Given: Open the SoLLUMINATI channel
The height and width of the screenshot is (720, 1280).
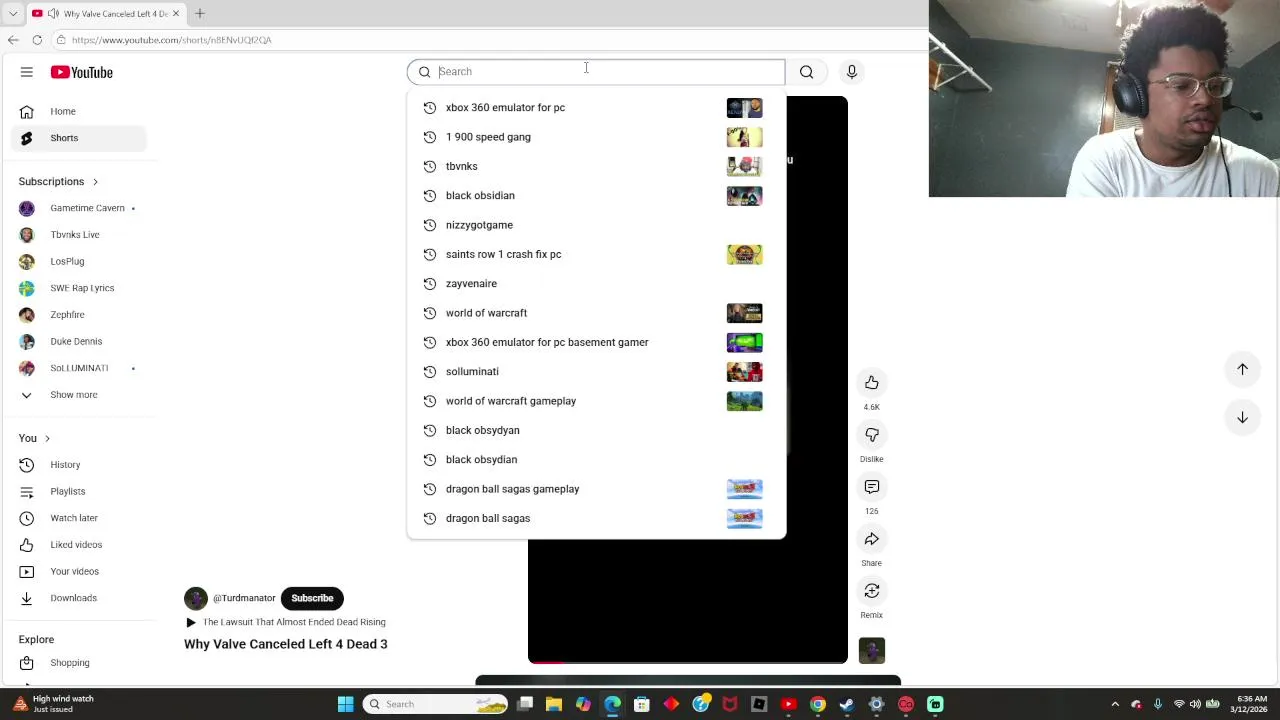Looking at the screenshot, I should tap(78, 368).
